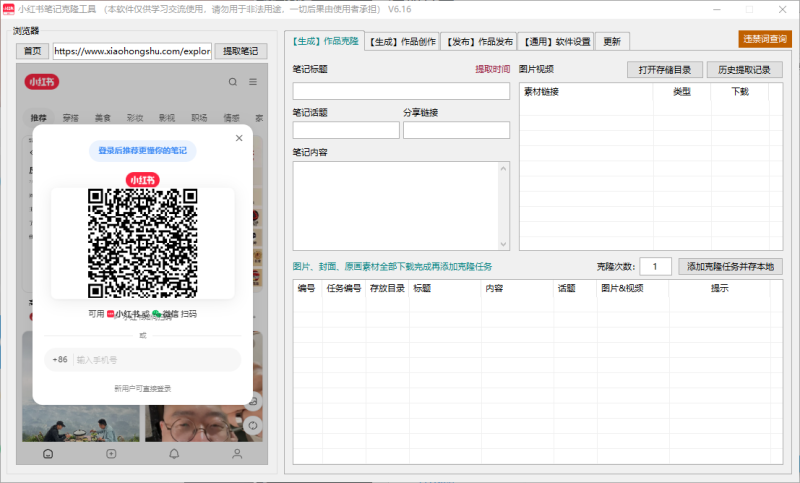Image resolution: width=800 pixels, height=483 pixels.
Task: Open the hamburger menu in Xiaohongshu header
Action: tap(253, 82)
